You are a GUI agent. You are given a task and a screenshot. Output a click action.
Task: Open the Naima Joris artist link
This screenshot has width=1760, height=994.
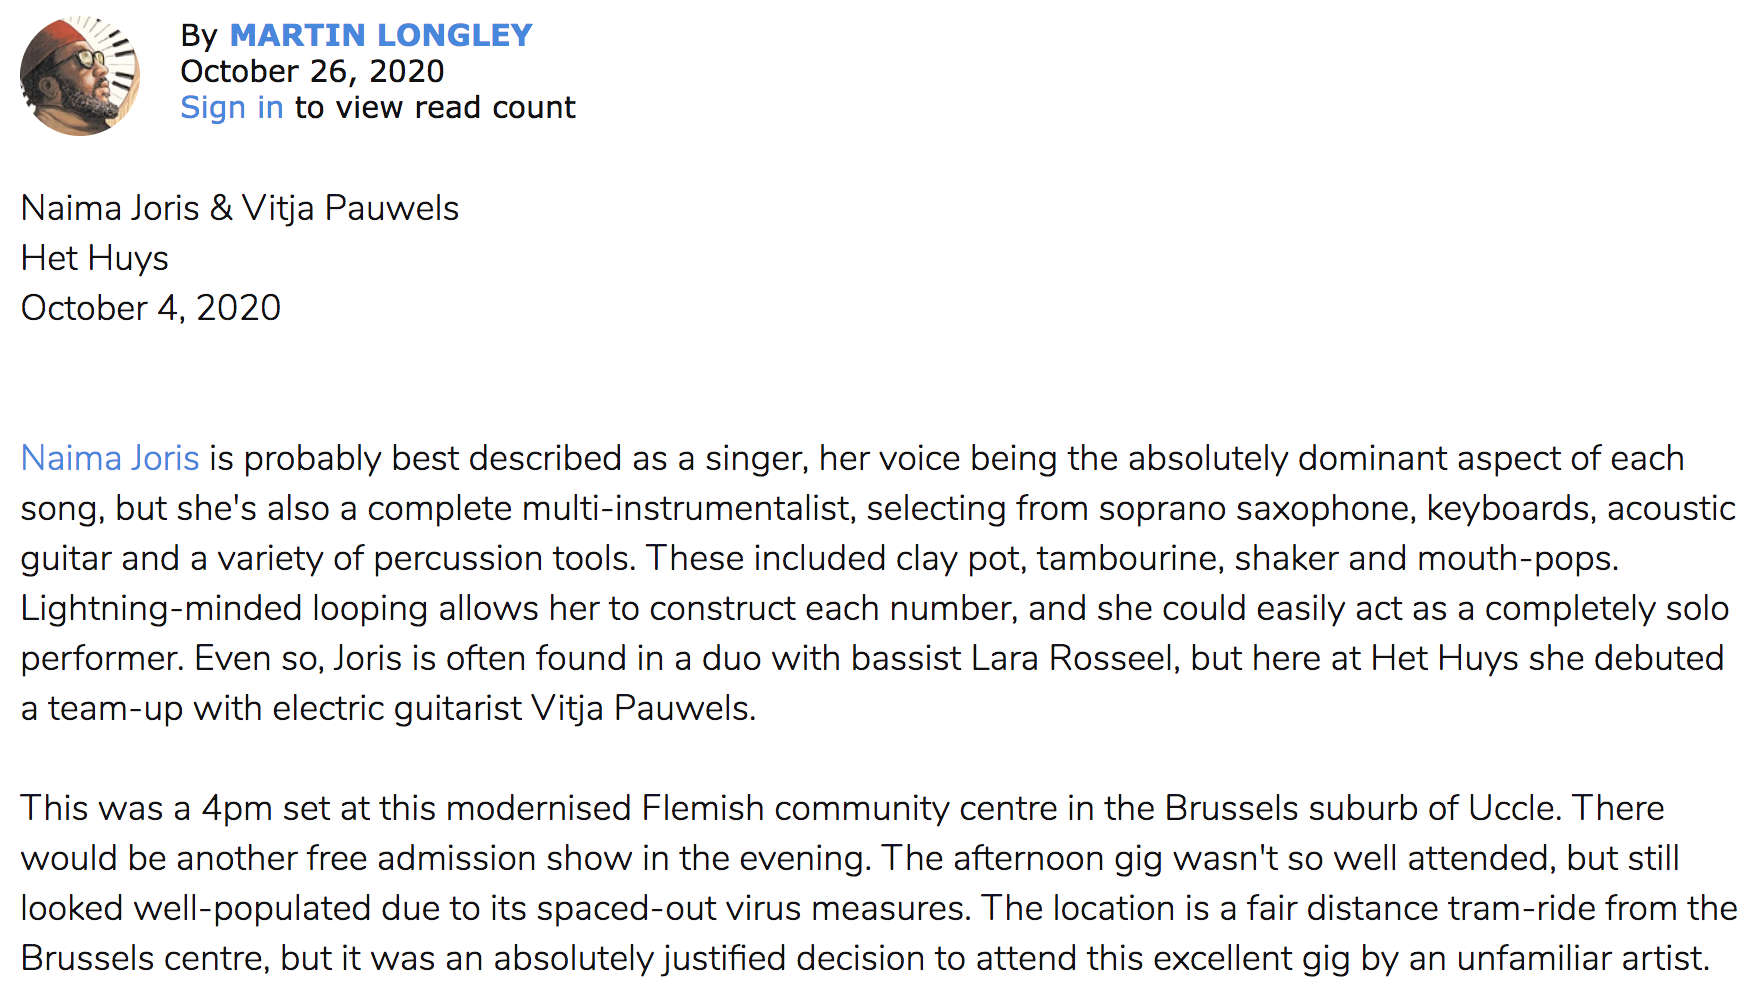[x=110, y=458]
